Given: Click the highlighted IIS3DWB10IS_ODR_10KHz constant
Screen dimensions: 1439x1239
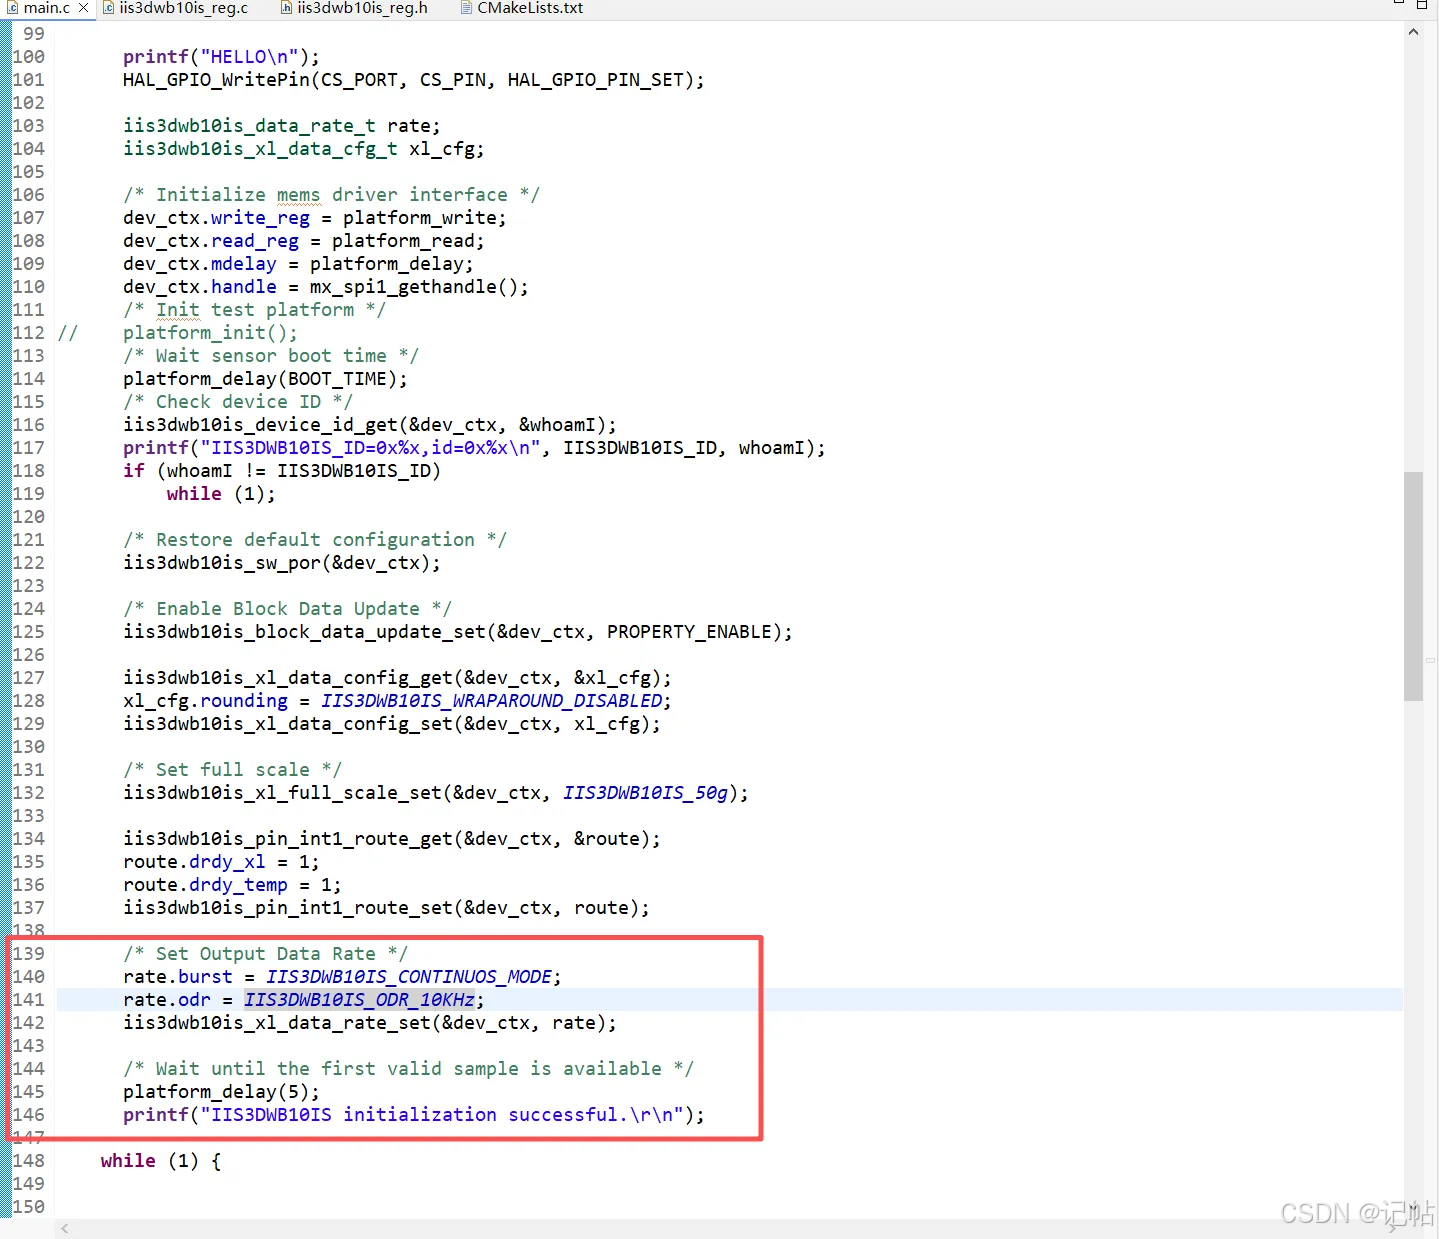Looking at the screenshot, I should point(359,1000).
